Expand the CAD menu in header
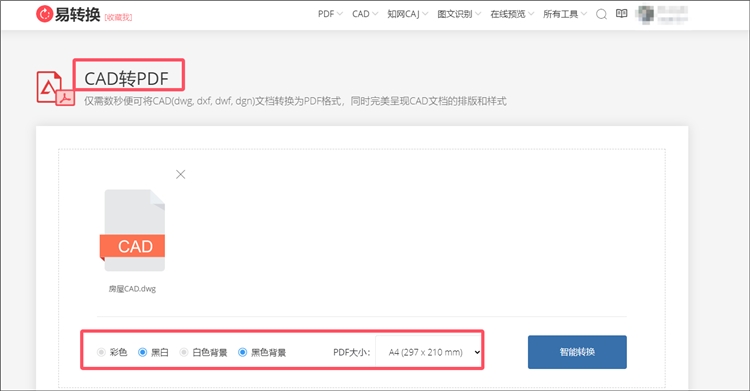This screenshot has height=391, width=750. 365,14
